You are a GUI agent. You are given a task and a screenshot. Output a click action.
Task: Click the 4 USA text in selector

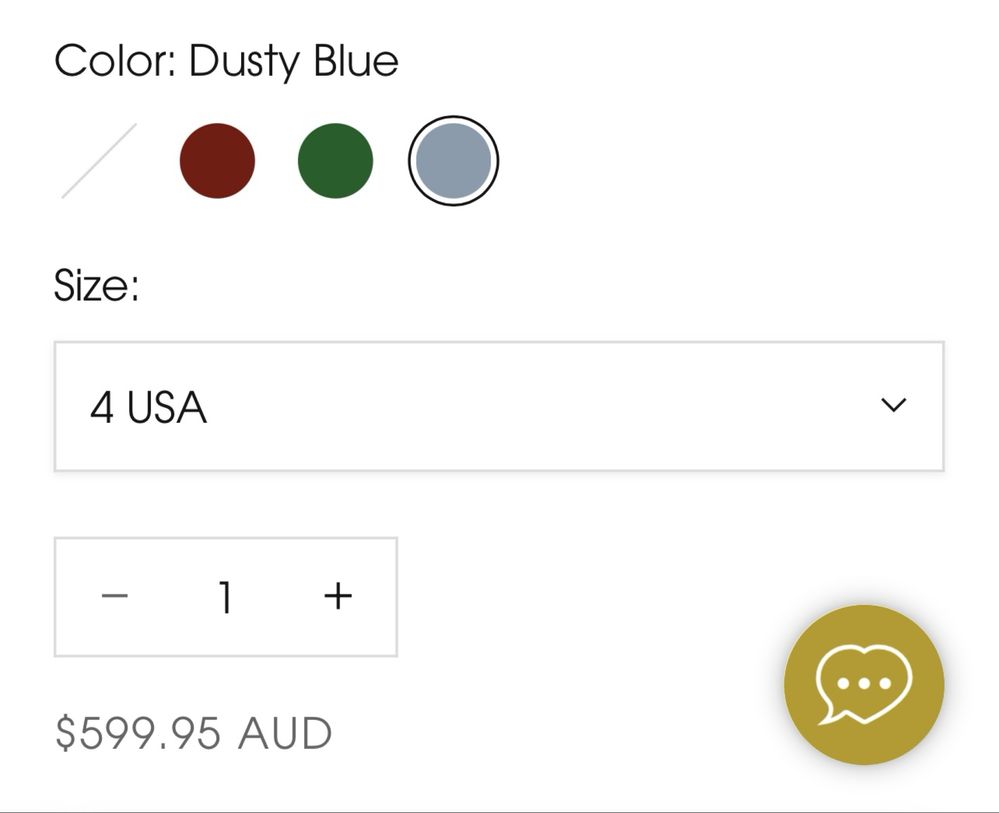pos(148,407)
